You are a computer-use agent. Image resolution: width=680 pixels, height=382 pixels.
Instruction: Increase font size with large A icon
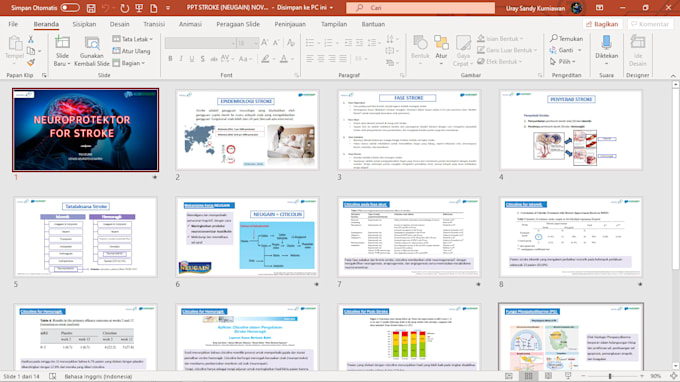265,42
